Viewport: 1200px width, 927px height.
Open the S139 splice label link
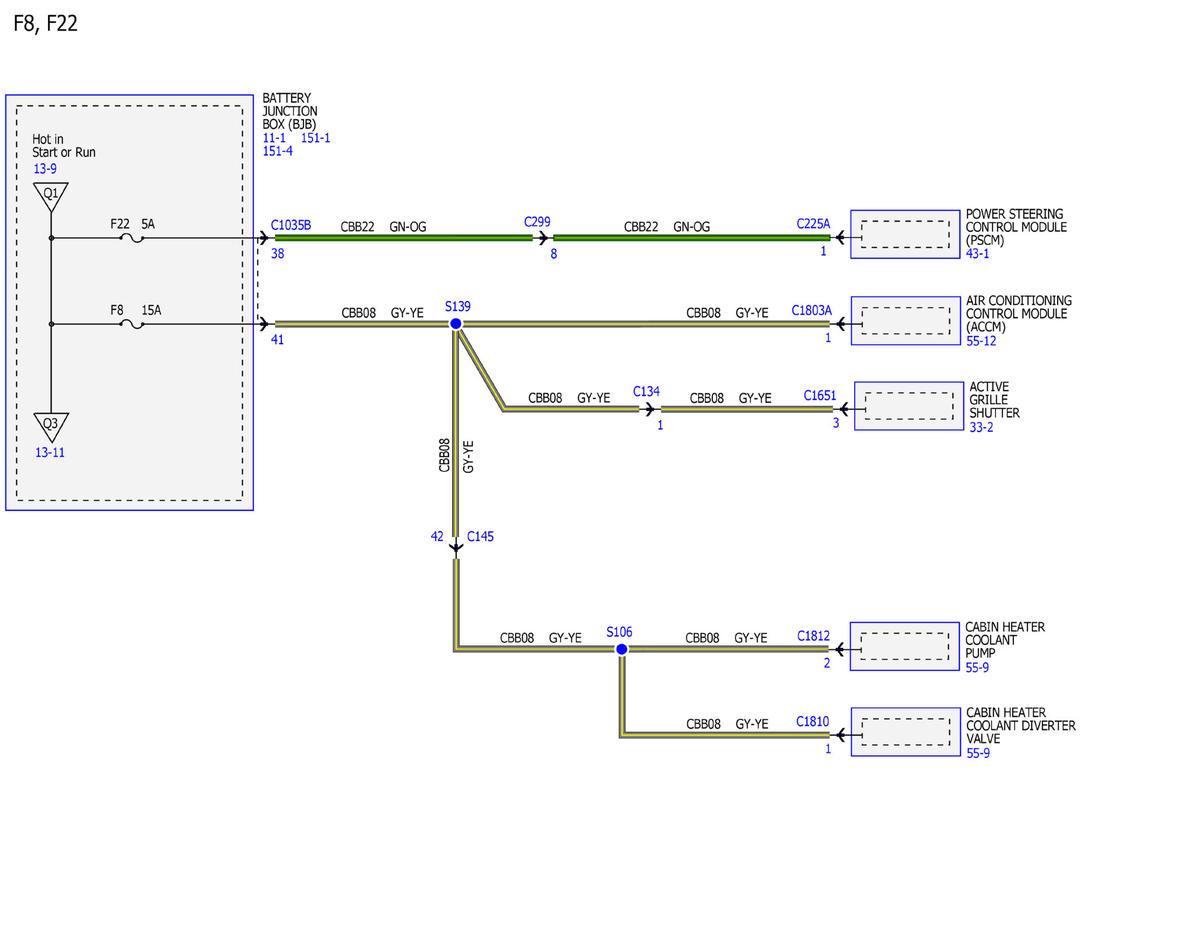pos(457,306)
